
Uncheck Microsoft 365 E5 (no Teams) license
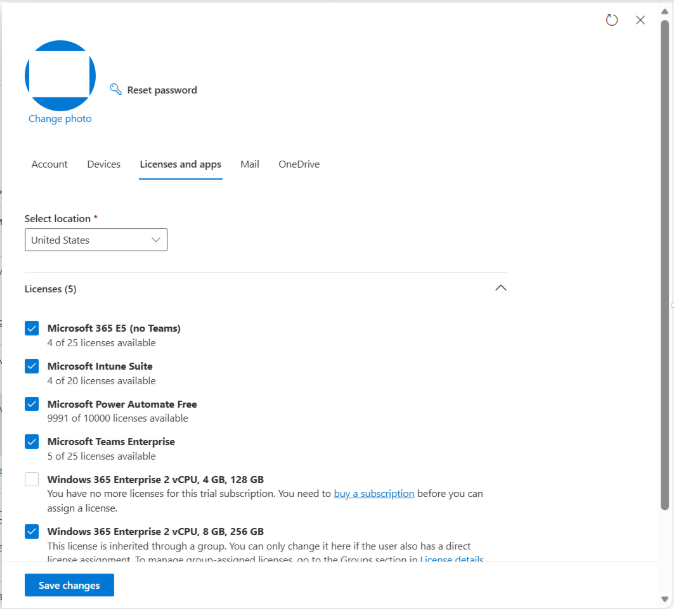pyautogui.click(x=32, y=328)
